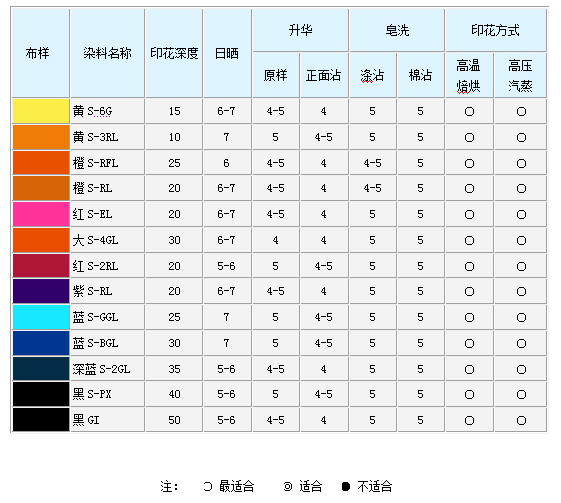This screenshot has height=503, width=561.
Task: Click the 染料名称 column header
Action: click(108, 53)
